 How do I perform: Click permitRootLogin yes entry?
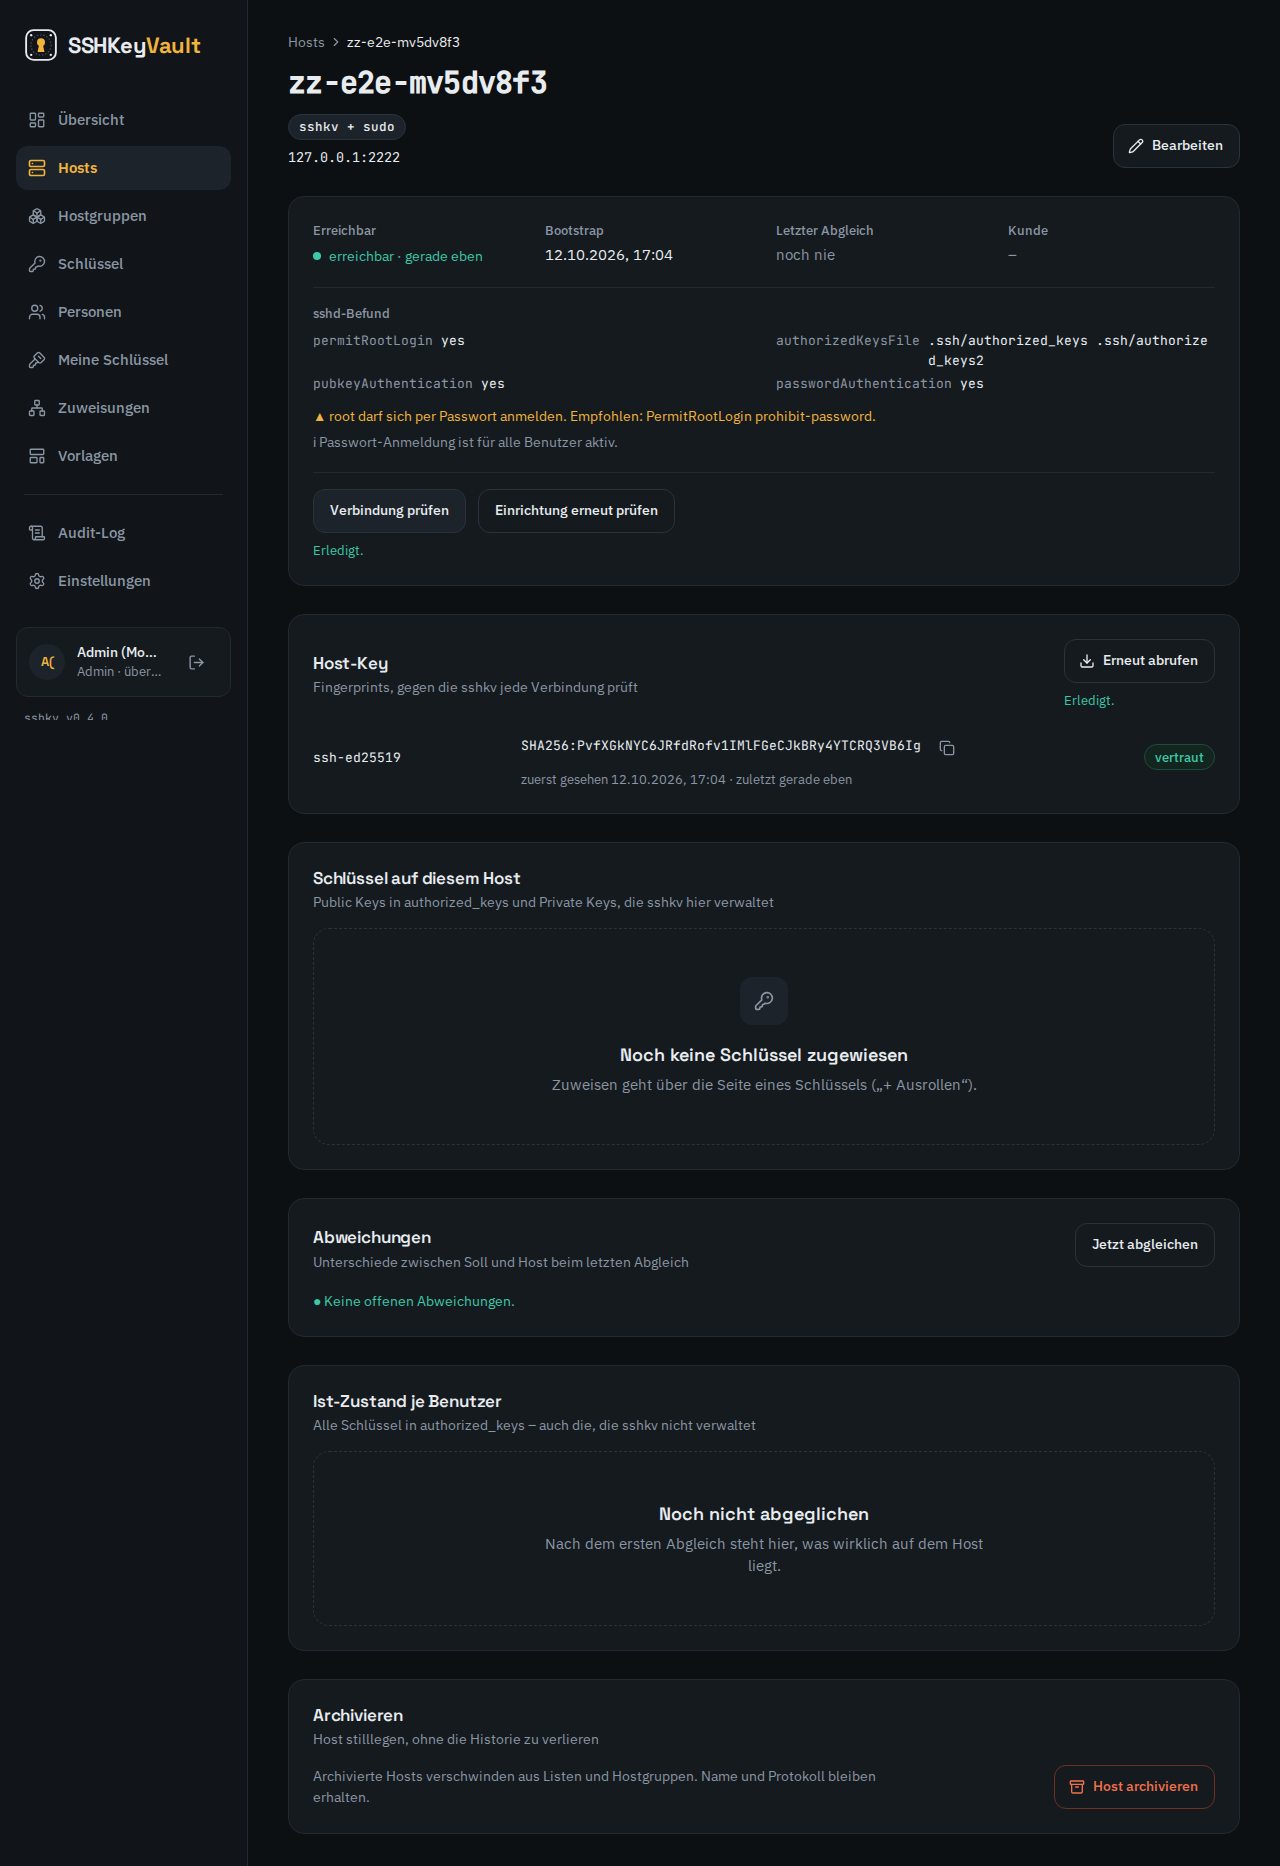[389, 341]
